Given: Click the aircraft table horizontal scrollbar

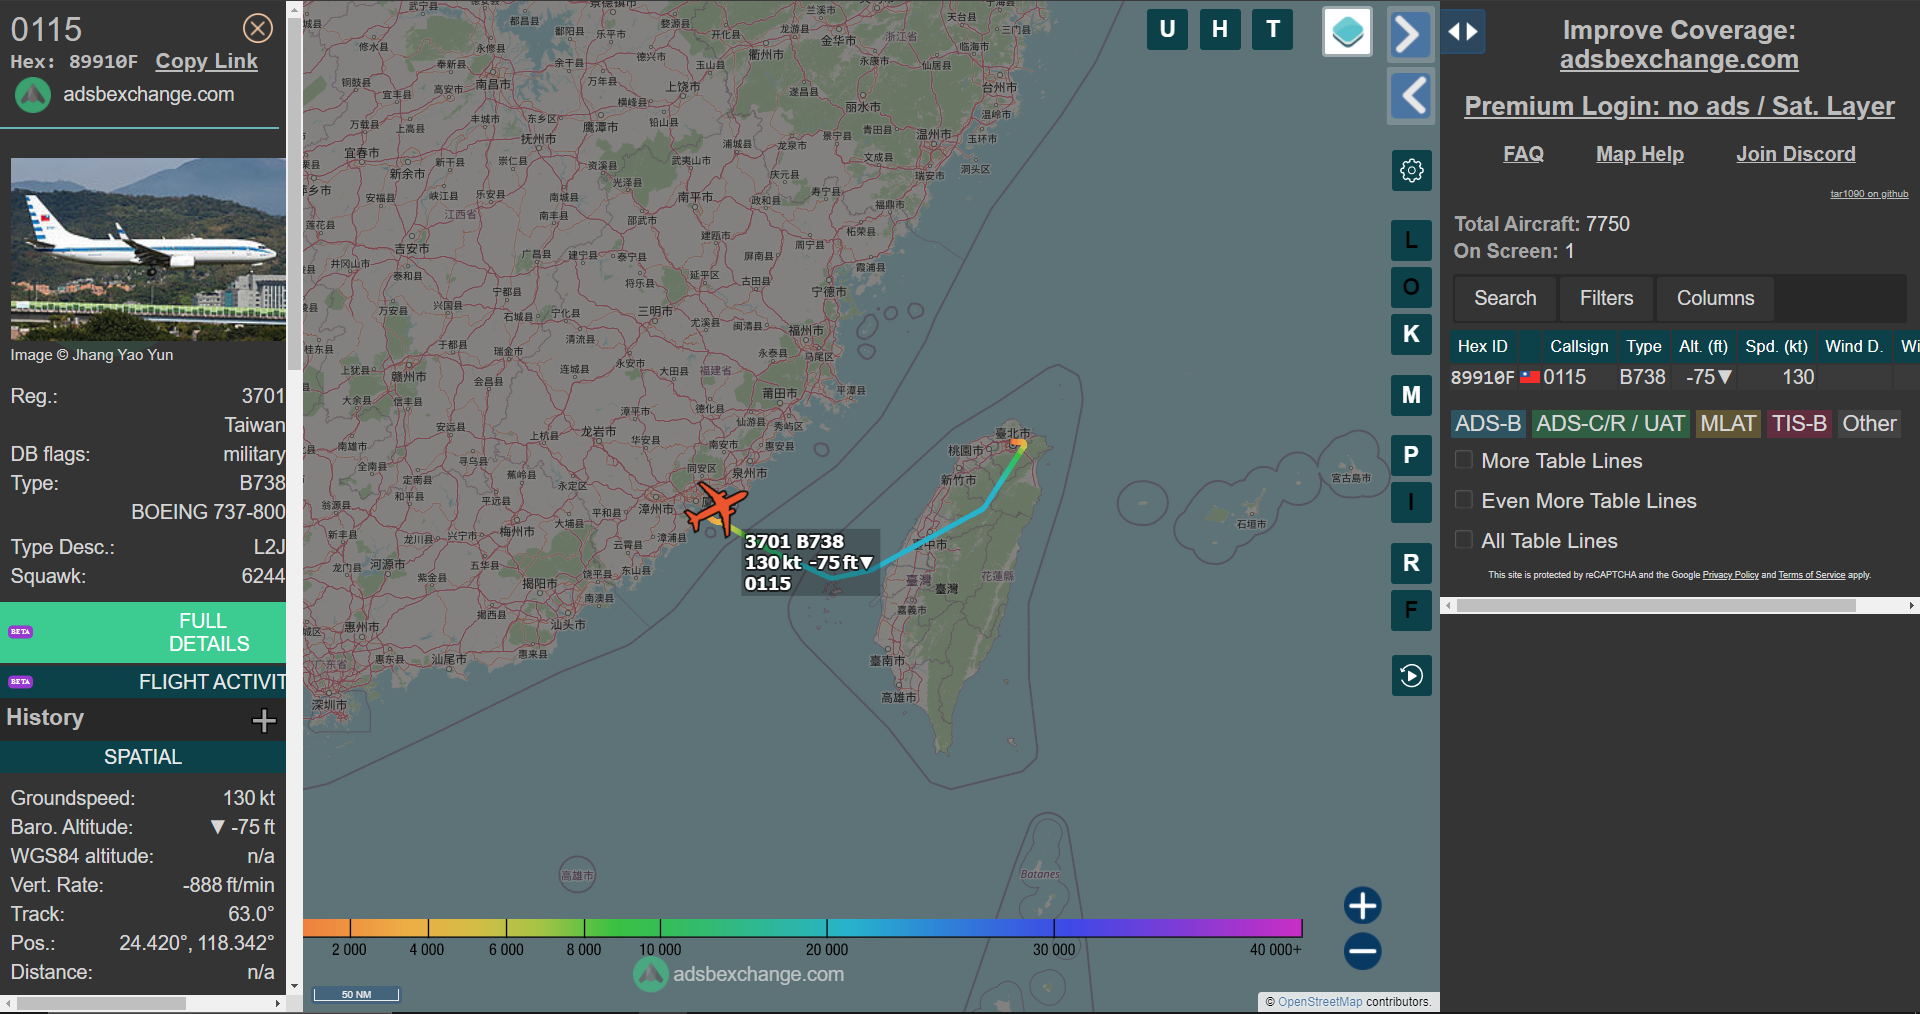Looking at the screenshot, I should (1655, 606).
